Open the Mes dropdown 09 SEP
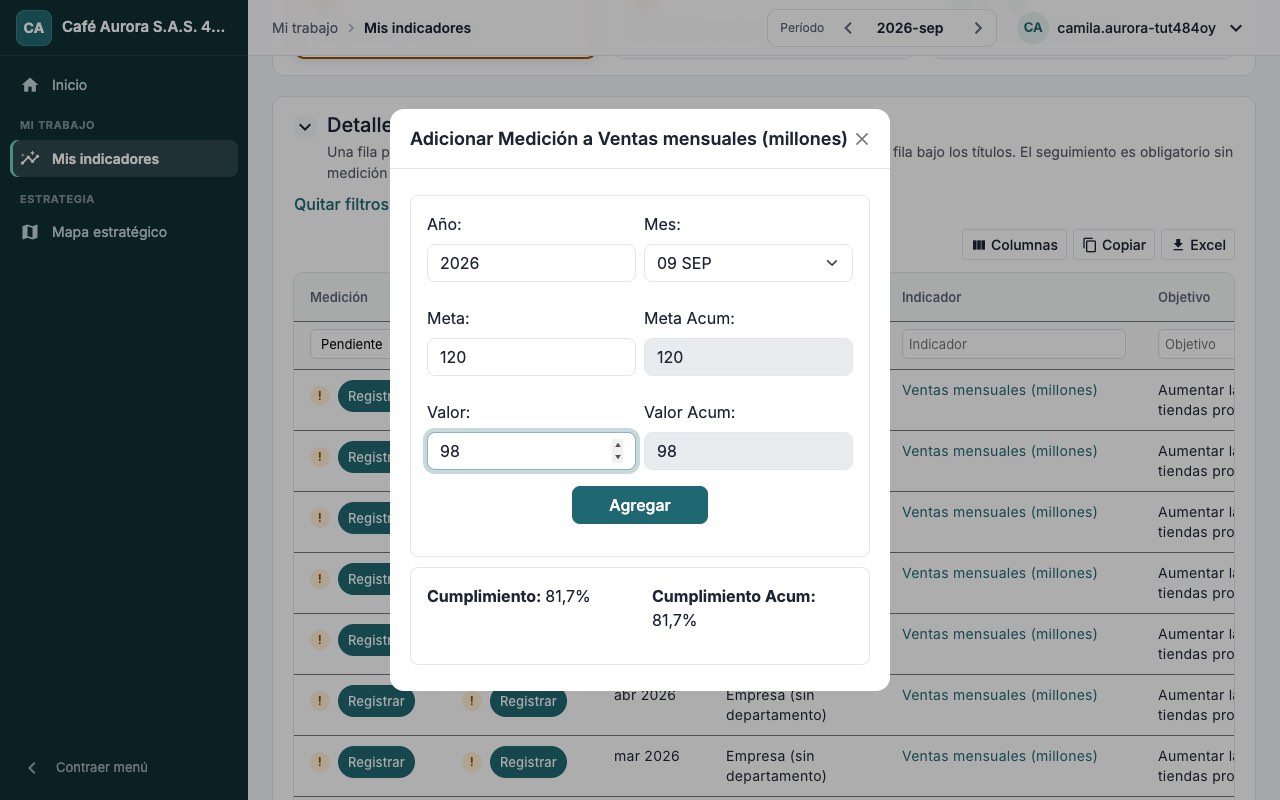This screenshot has width=1280, height=800. click(748, 263)
